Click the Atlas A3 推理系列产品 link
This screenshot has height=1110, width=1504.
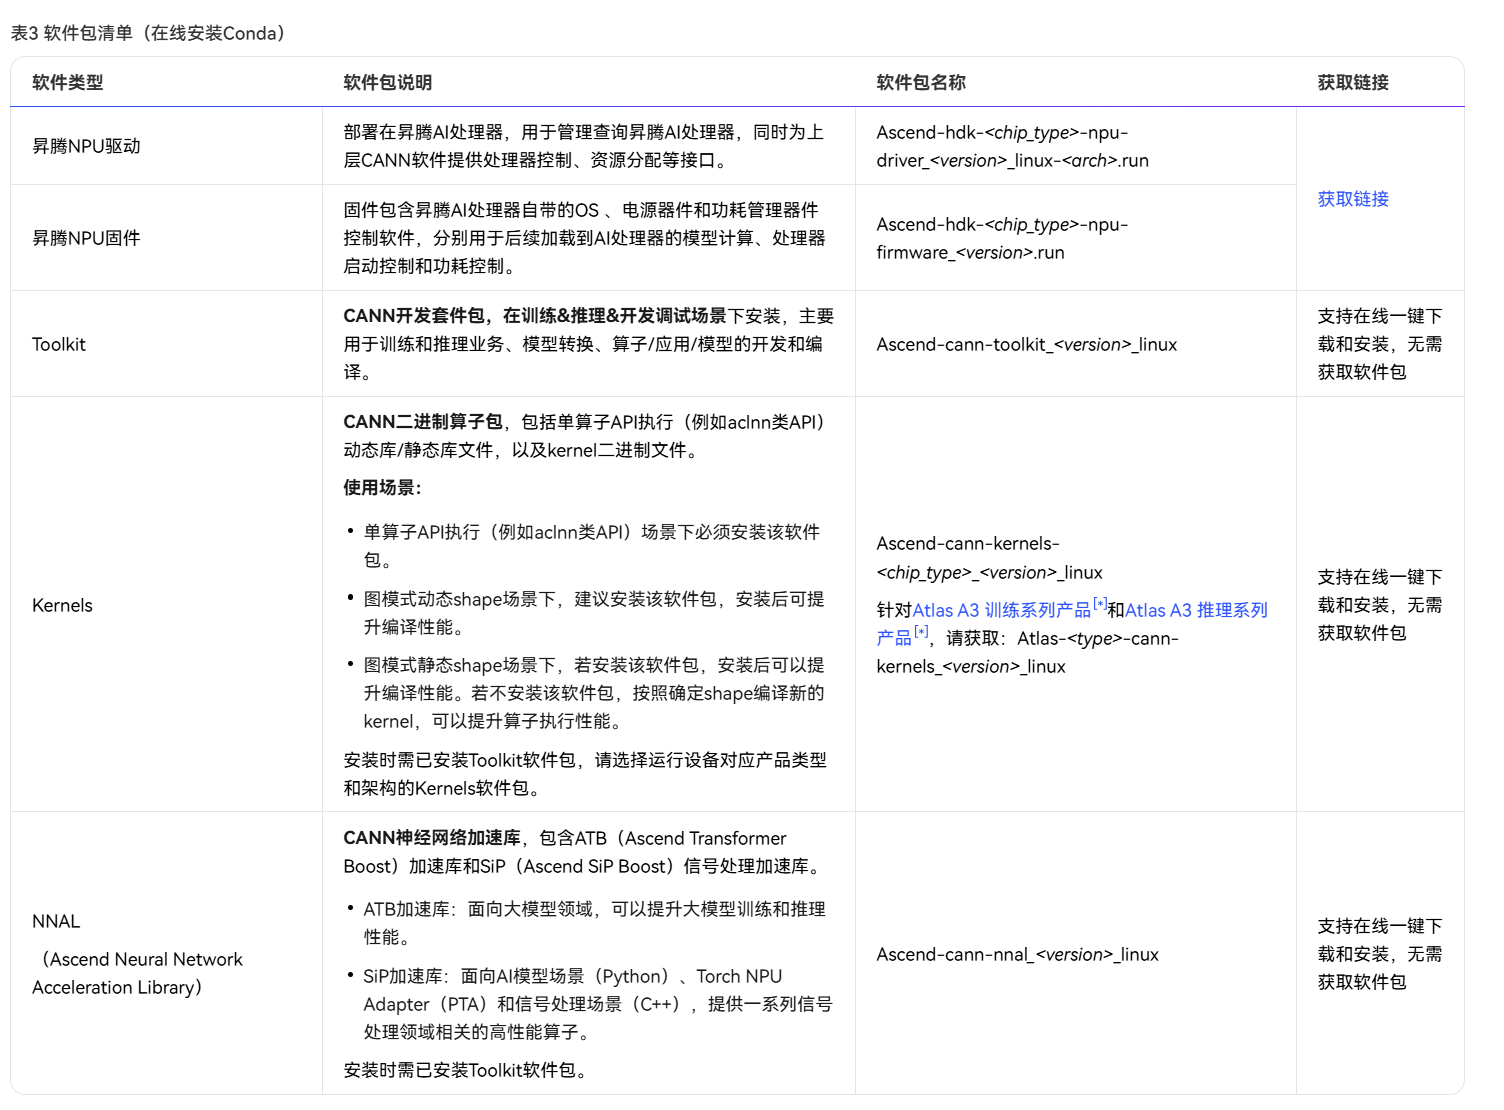(x=1196, y=609)
